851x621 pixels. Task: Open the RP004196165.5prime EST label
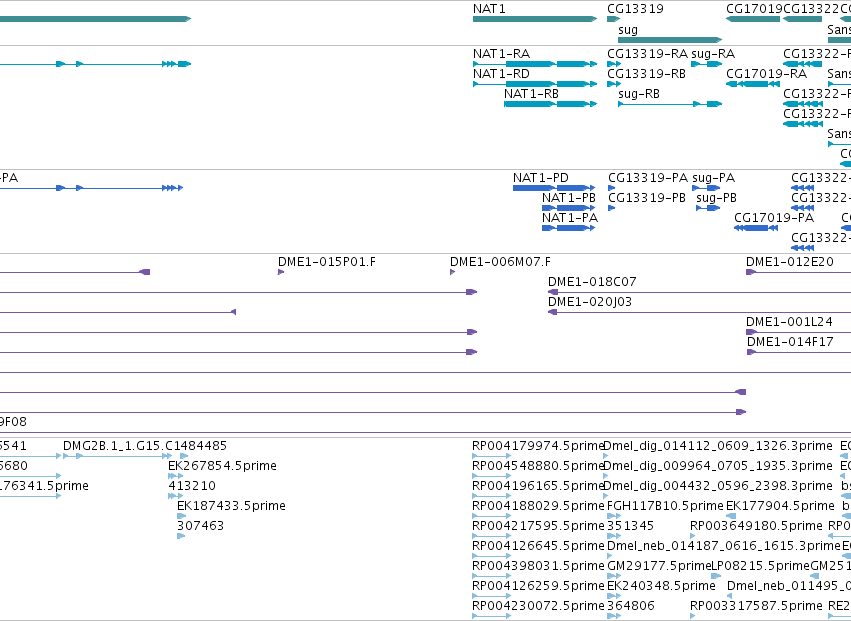538,486
